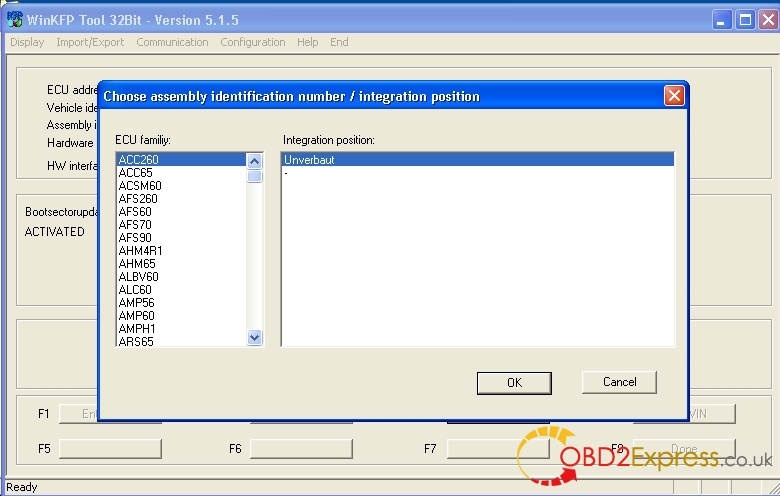
Task: Pick ACSM60 ECU family entry
Action: point(139,186)
